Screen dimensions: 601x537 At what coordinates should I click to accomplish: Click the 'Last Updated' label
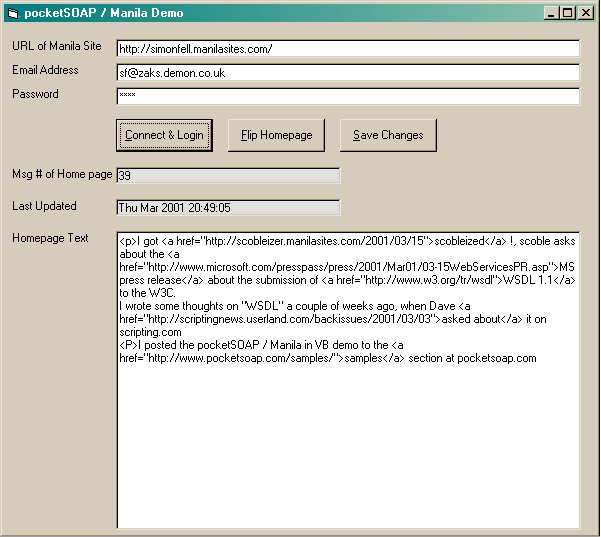[x=44, y=206]
